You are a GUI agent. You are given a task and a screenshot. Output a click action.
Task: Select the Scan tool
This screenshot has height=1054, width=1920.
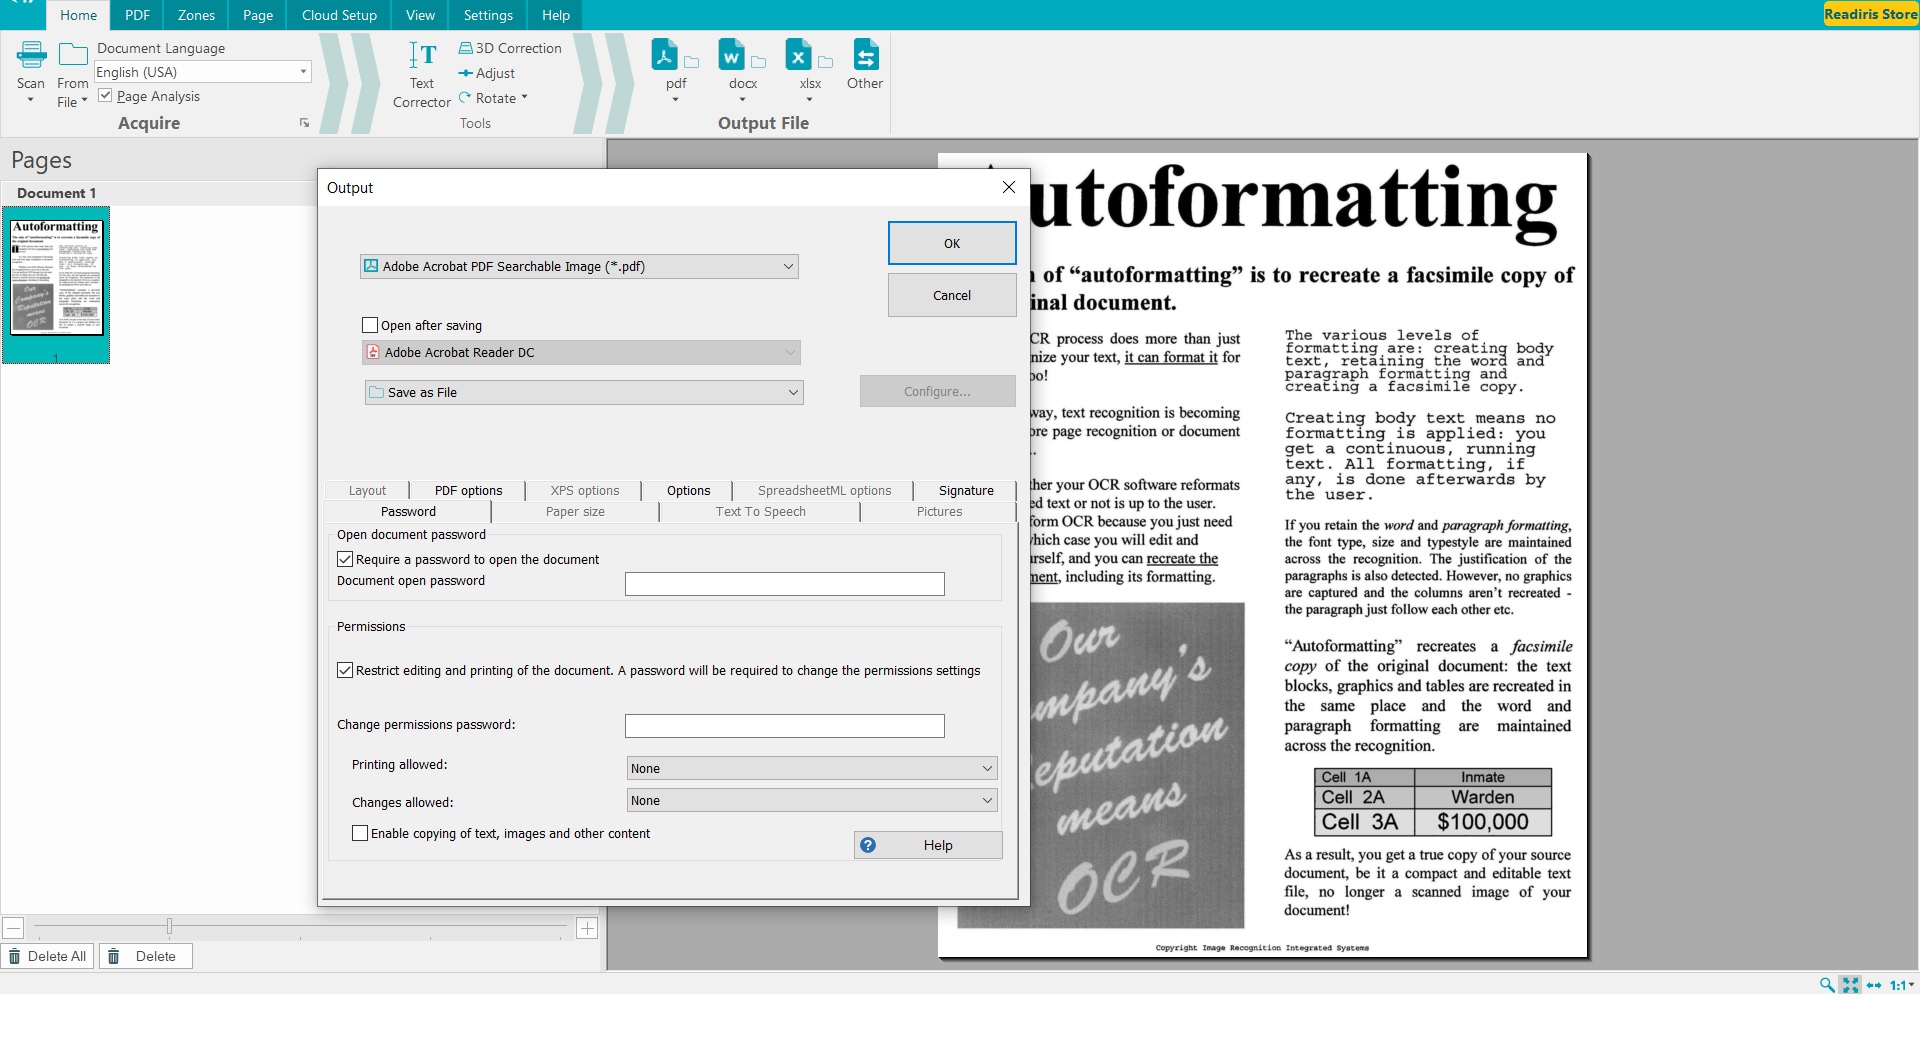click(x=30, y=72)
